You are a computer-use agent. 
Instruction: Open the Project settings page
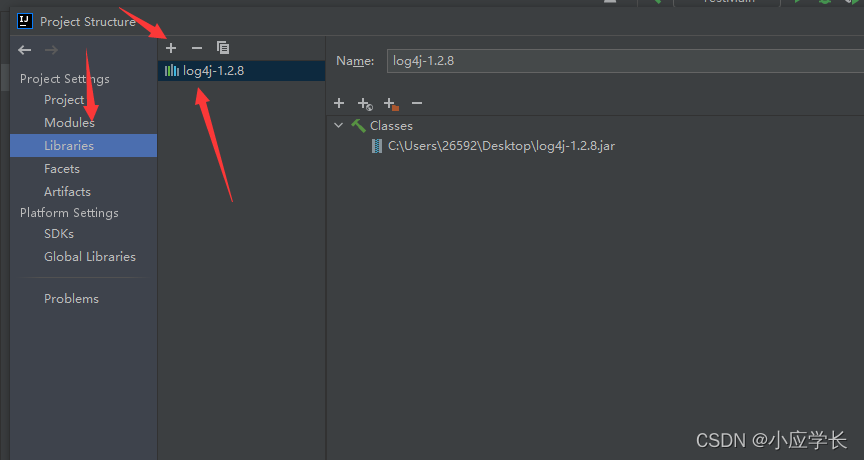point(64,100)
